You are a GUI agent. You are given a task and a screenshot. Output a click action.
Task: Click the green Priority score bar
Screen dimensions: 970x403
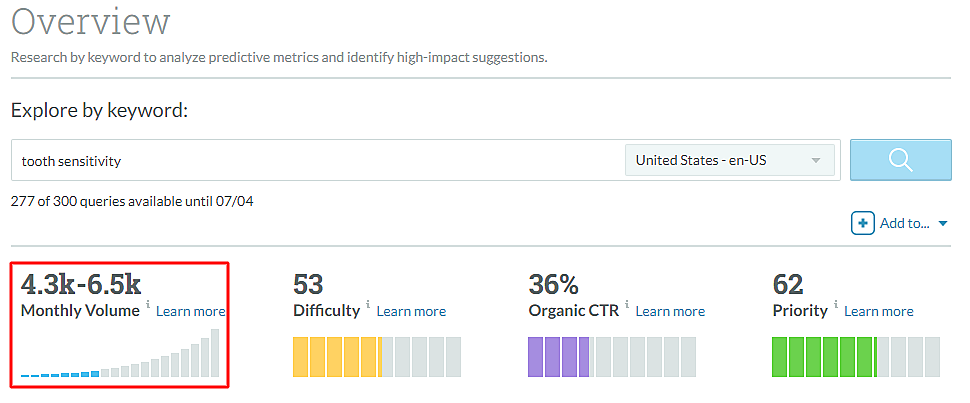point(824,357)
